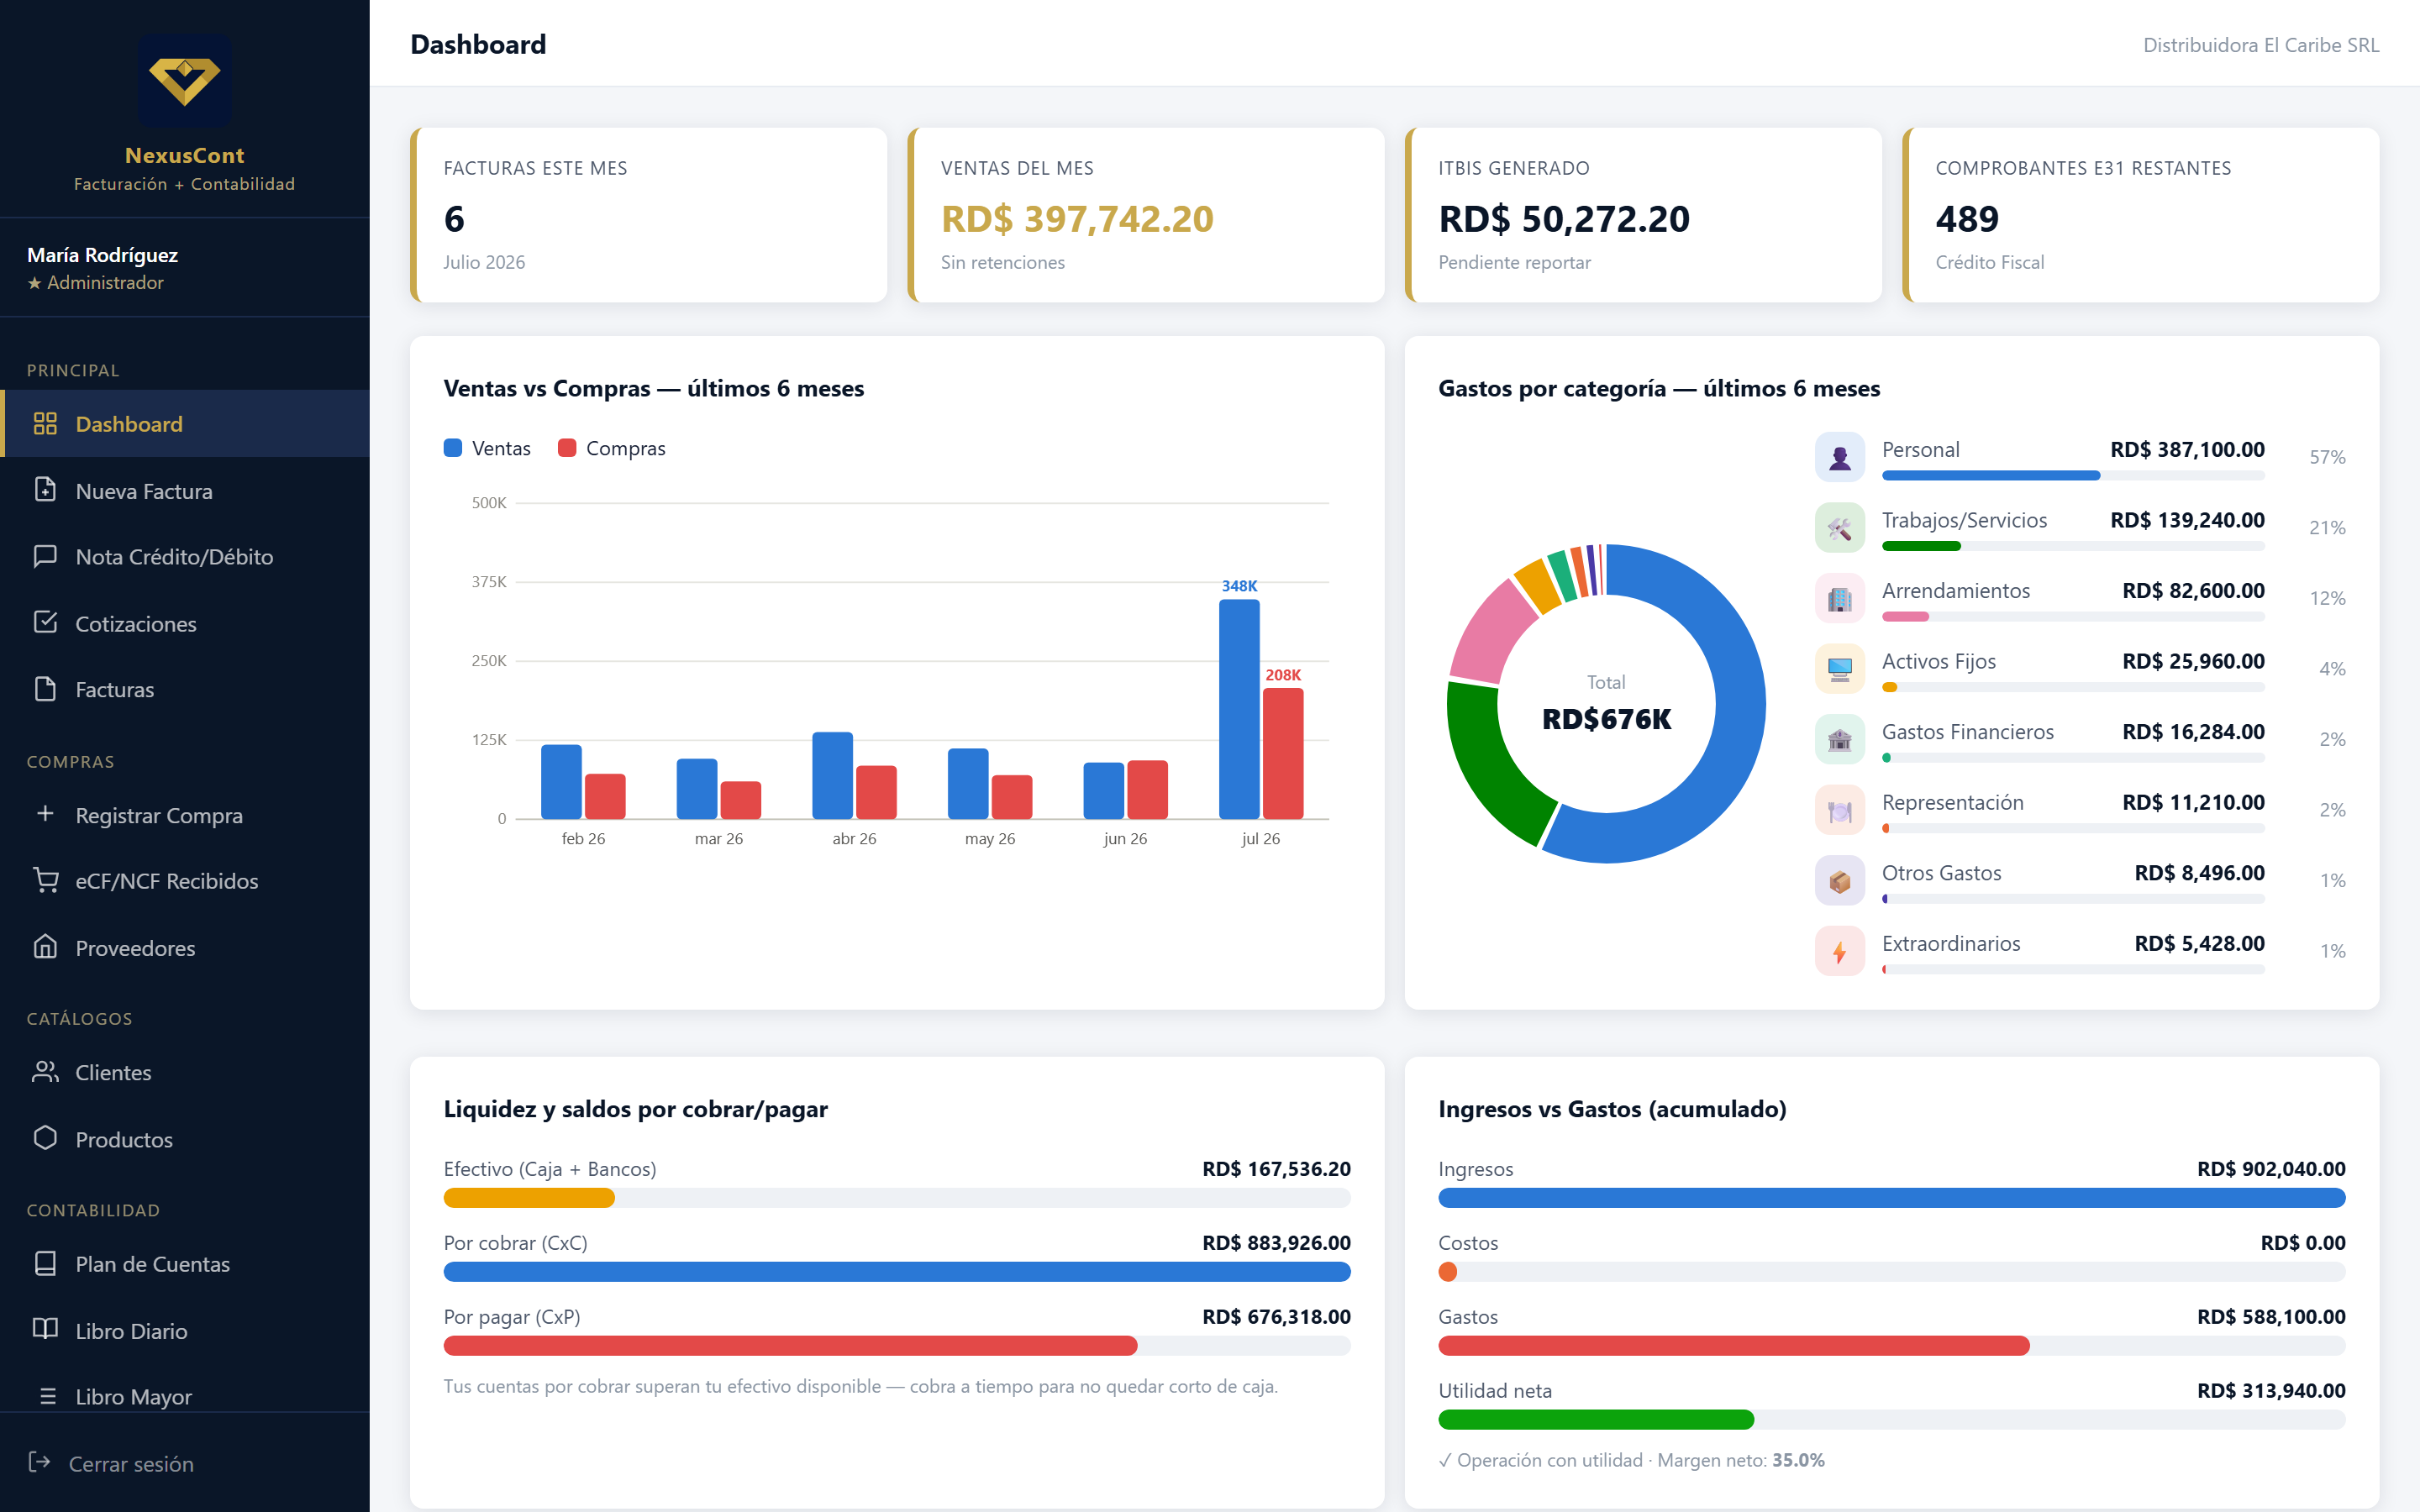The width and height of the screenshot is (2420, 1512).
Task: Click the eCF/NCF Recibidos cart icon
Action: coord(45,880)
